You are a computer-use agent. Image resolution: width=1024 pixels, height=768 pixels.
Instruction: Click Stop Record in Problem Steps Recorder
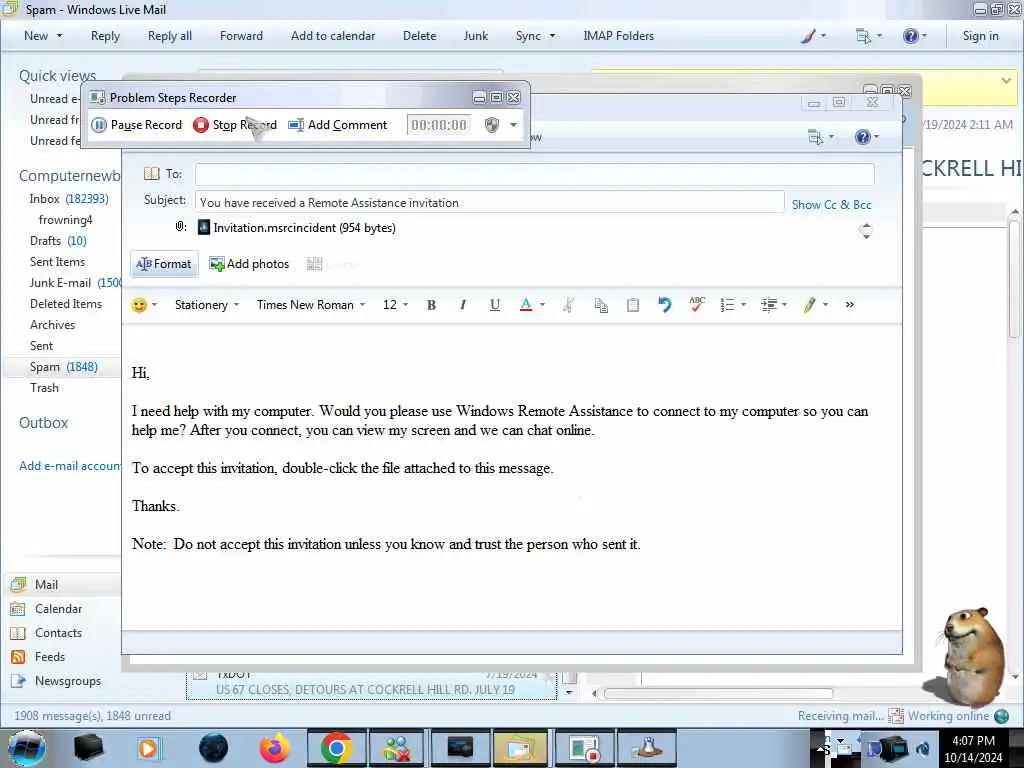pos(235,125)
